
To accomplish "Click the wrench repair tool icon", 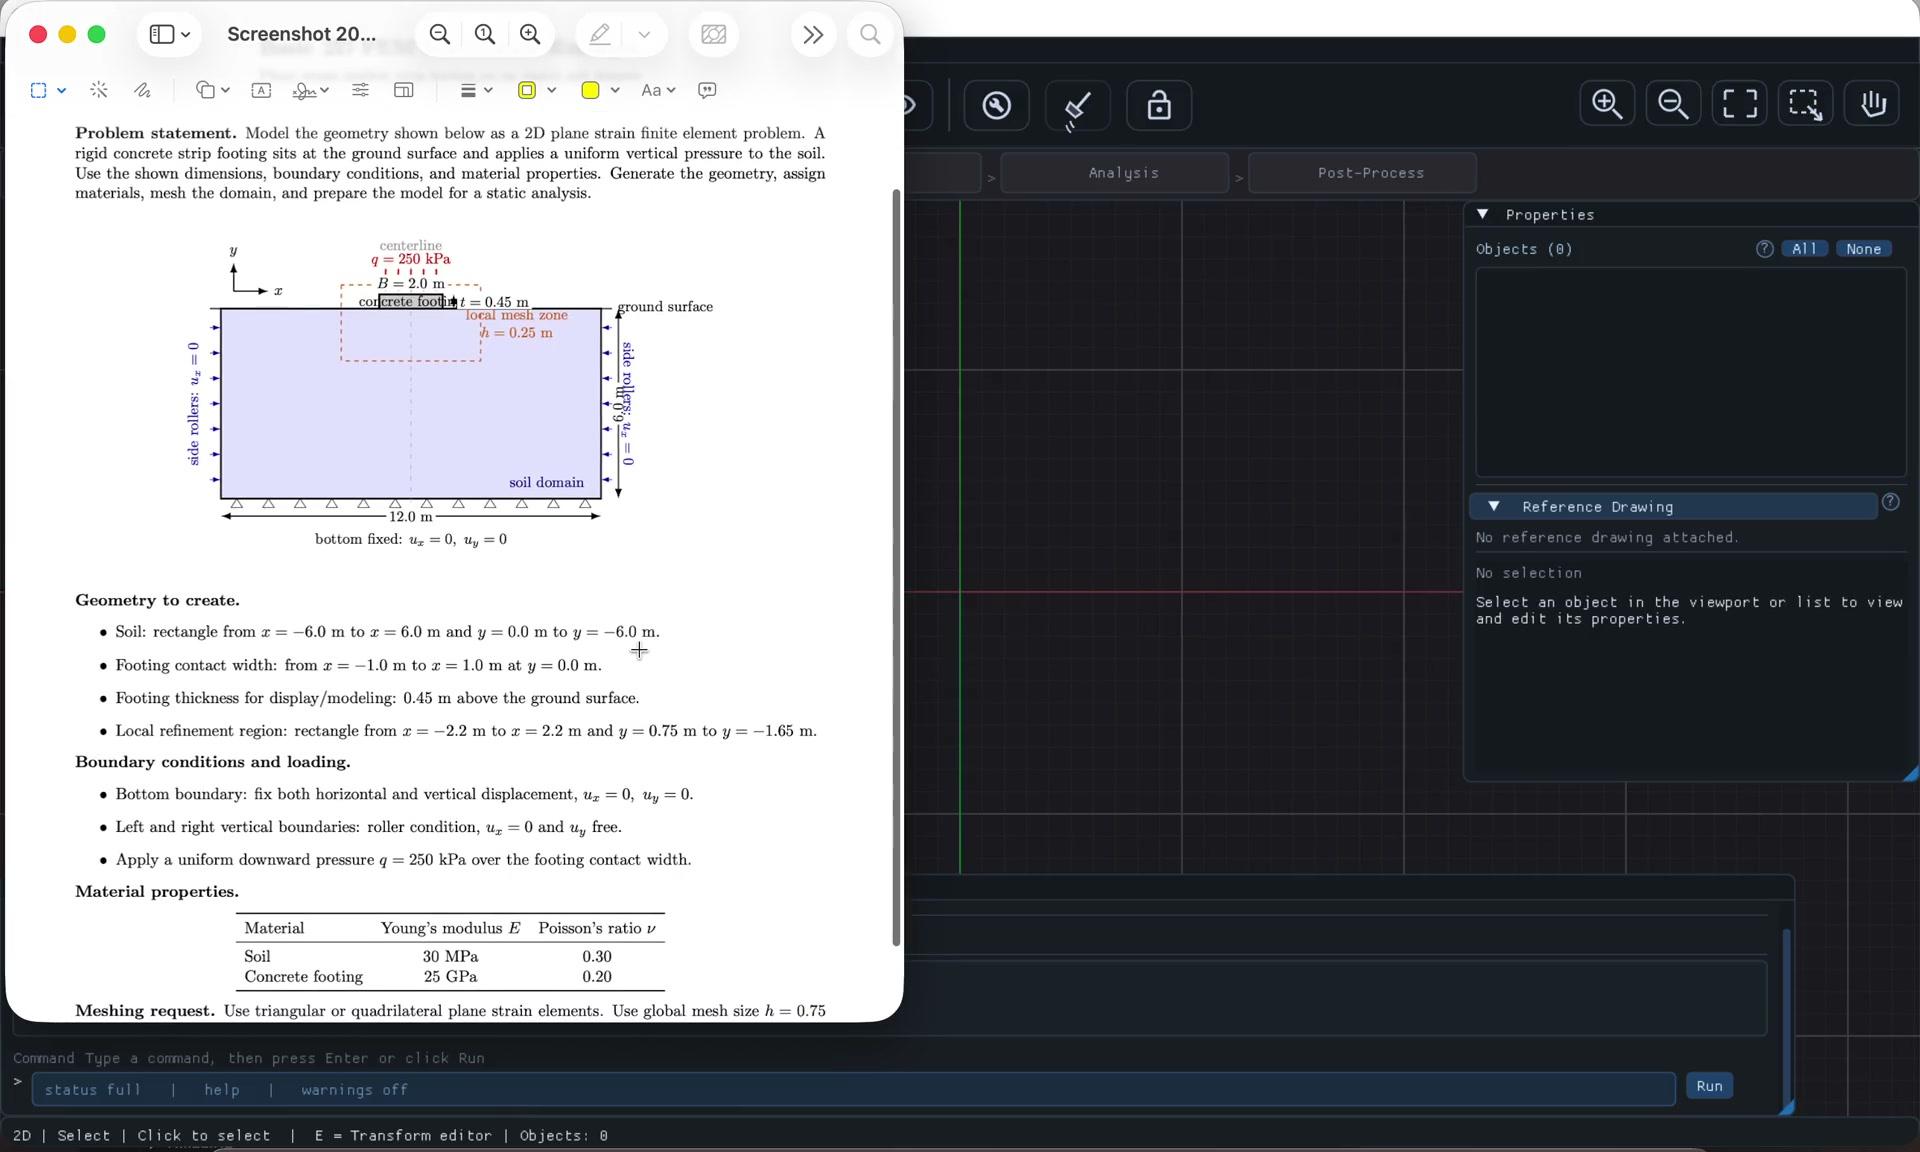I will (996, 105).
